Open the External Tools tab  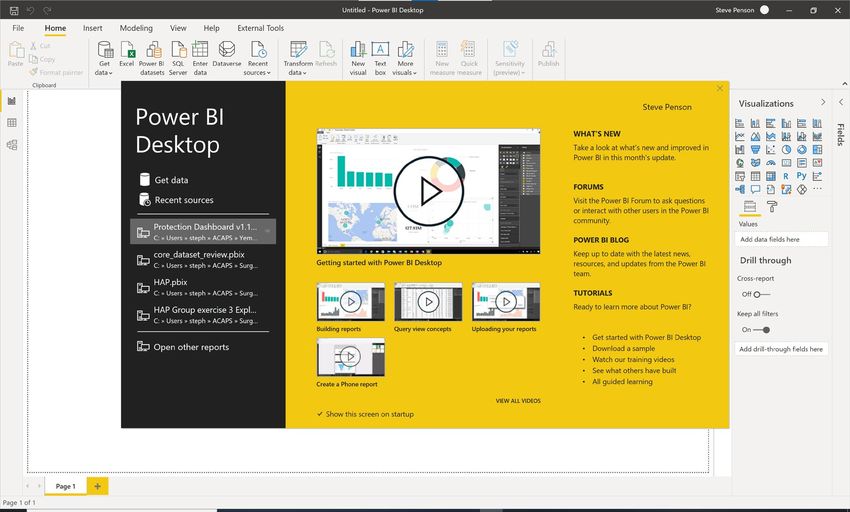[x=260, y=28]
